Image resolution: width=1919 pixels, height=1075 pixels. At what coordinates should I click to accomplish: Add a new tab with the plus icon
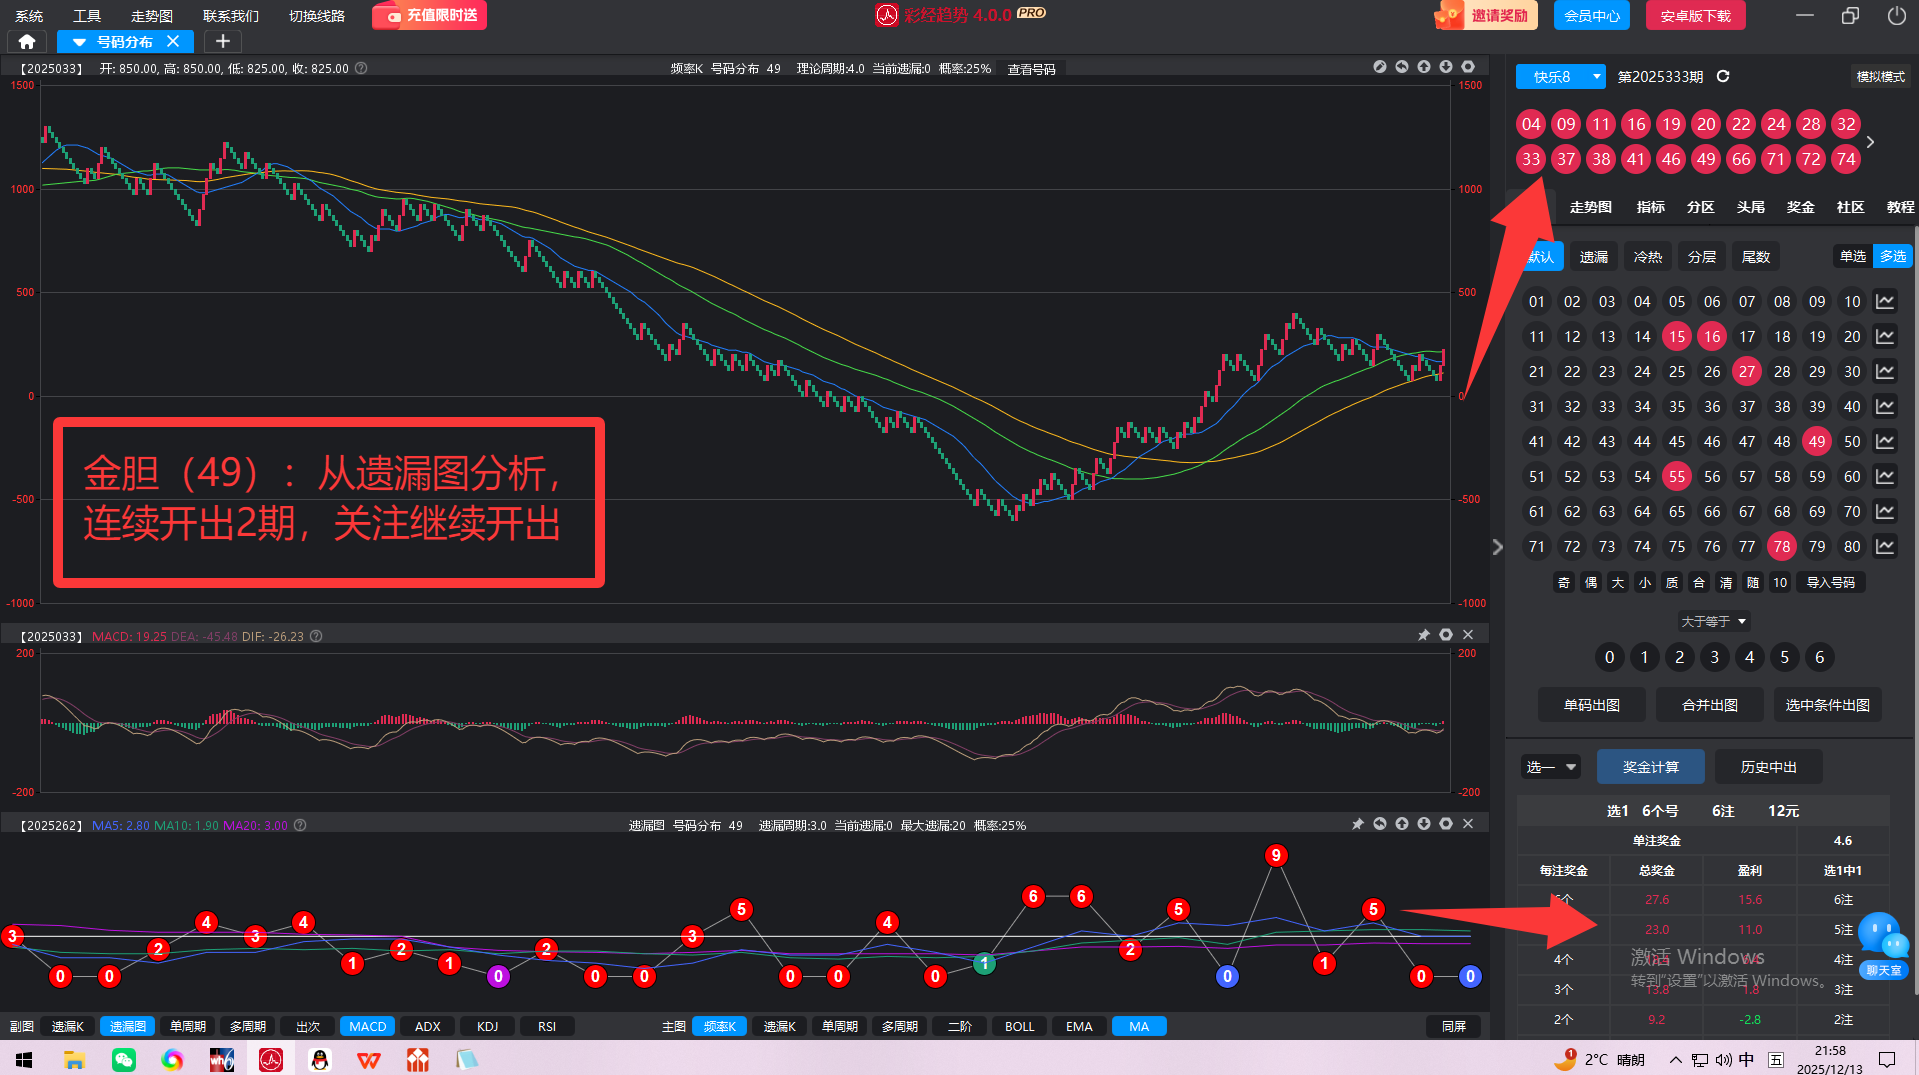coord(223,41)
